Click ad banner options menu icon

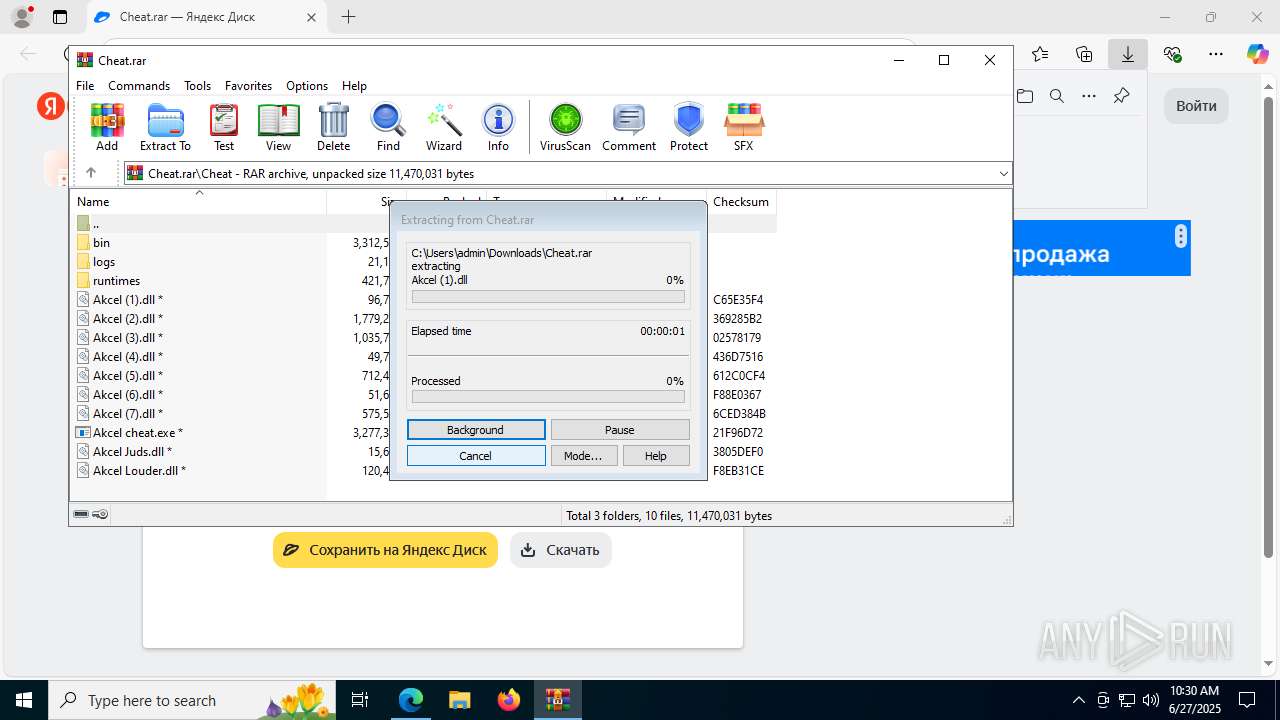(1181, 237)
